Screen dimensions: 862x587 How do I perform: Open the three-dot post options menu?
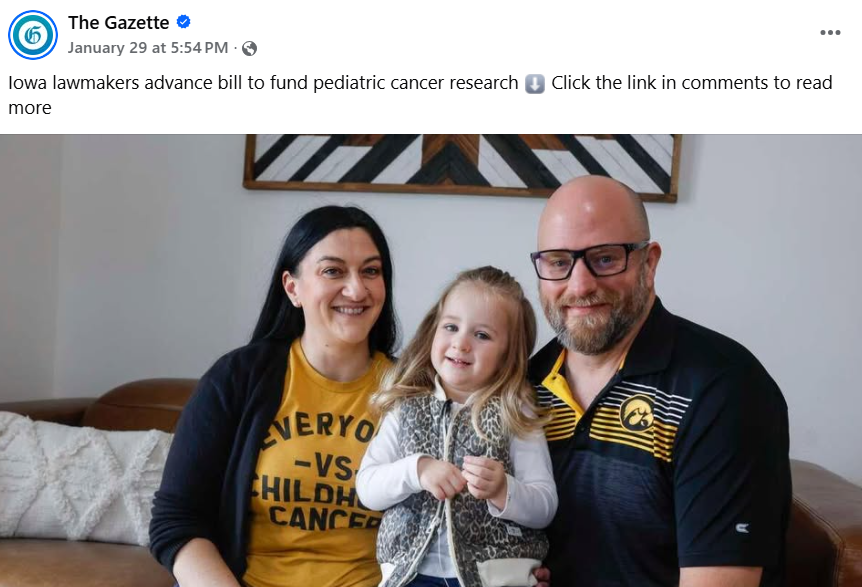(830, 32)
